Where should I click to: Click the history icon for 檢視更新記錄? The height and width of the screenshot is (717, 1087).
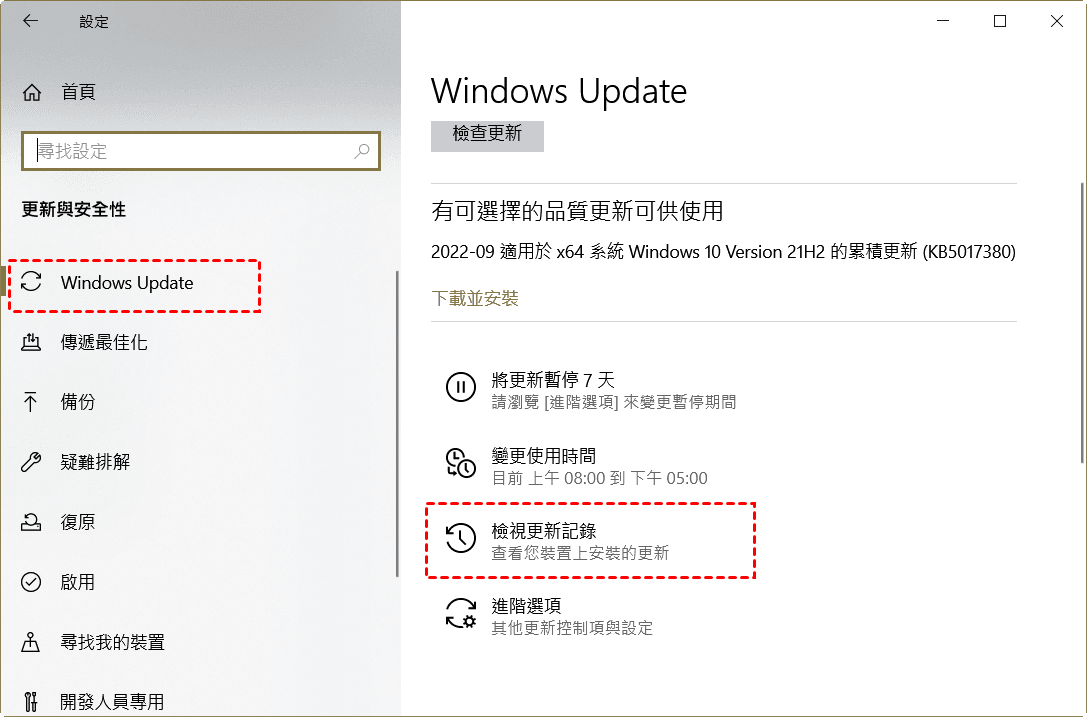point(460,538)
